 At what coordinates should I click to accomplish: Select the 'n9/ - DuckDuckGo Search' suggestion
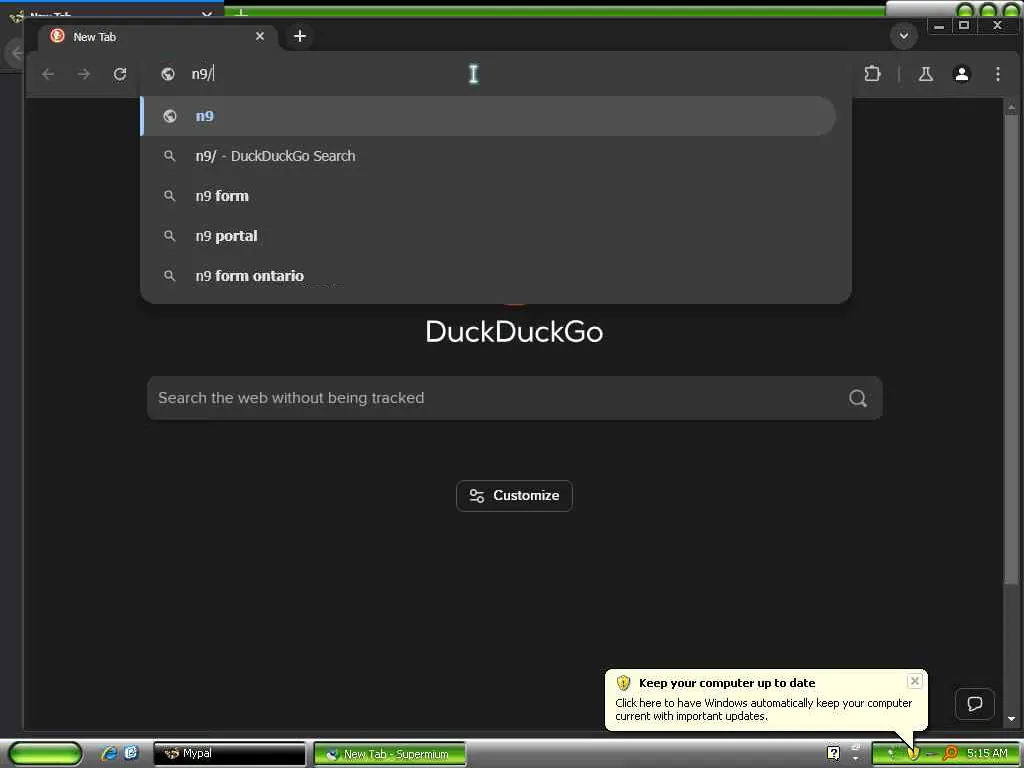coord(488,156)
